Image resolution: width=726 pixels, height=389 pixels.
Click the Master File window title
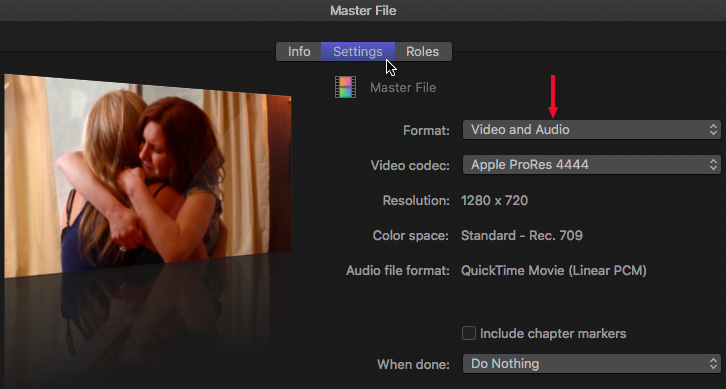(x=363, y=11)
